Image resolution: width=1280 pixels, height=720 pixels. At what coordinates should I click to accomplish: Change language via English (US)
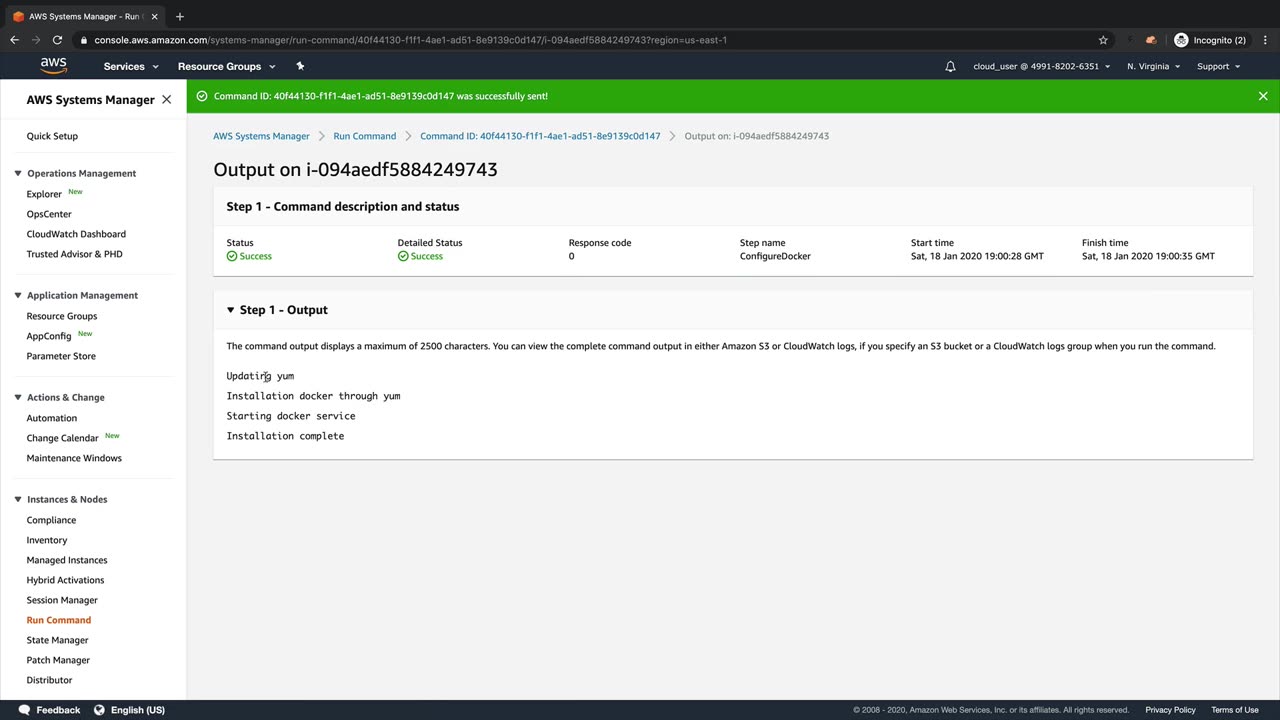click(129, 710)
